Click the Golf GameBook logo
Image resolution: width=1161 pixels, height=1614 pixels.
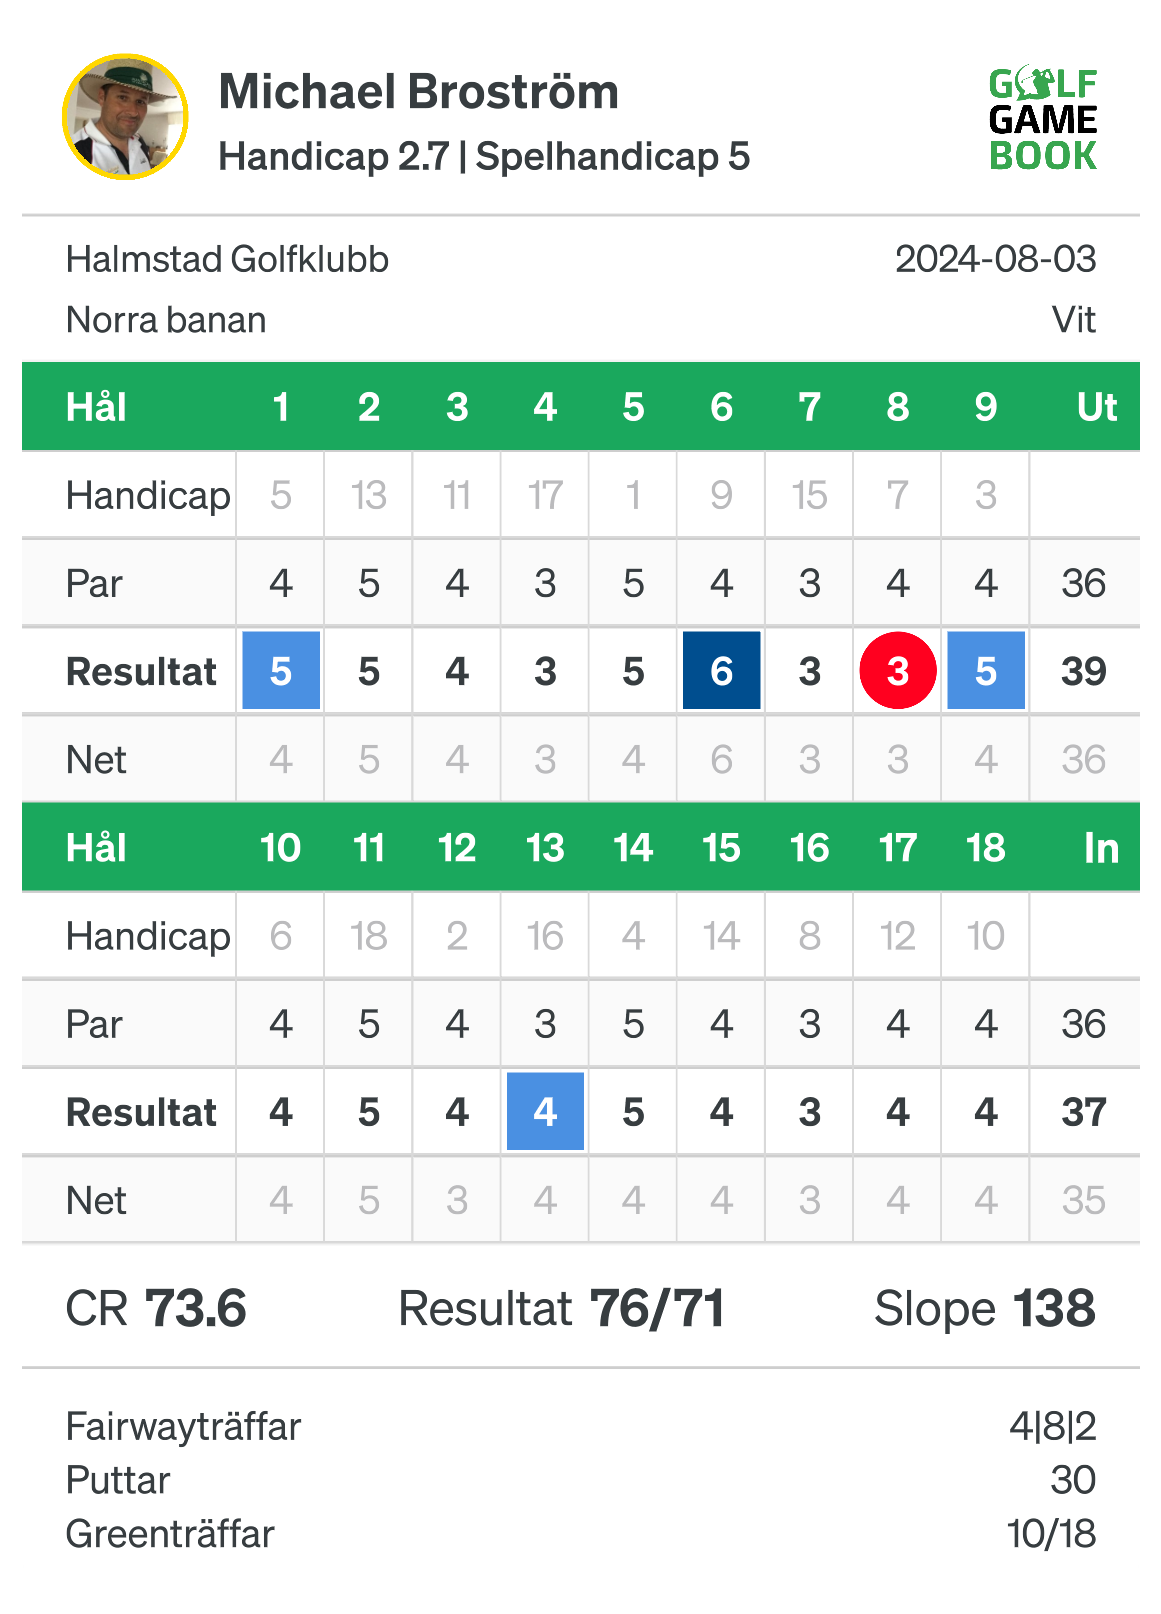pyautogui.click(x=1043, y=120)
